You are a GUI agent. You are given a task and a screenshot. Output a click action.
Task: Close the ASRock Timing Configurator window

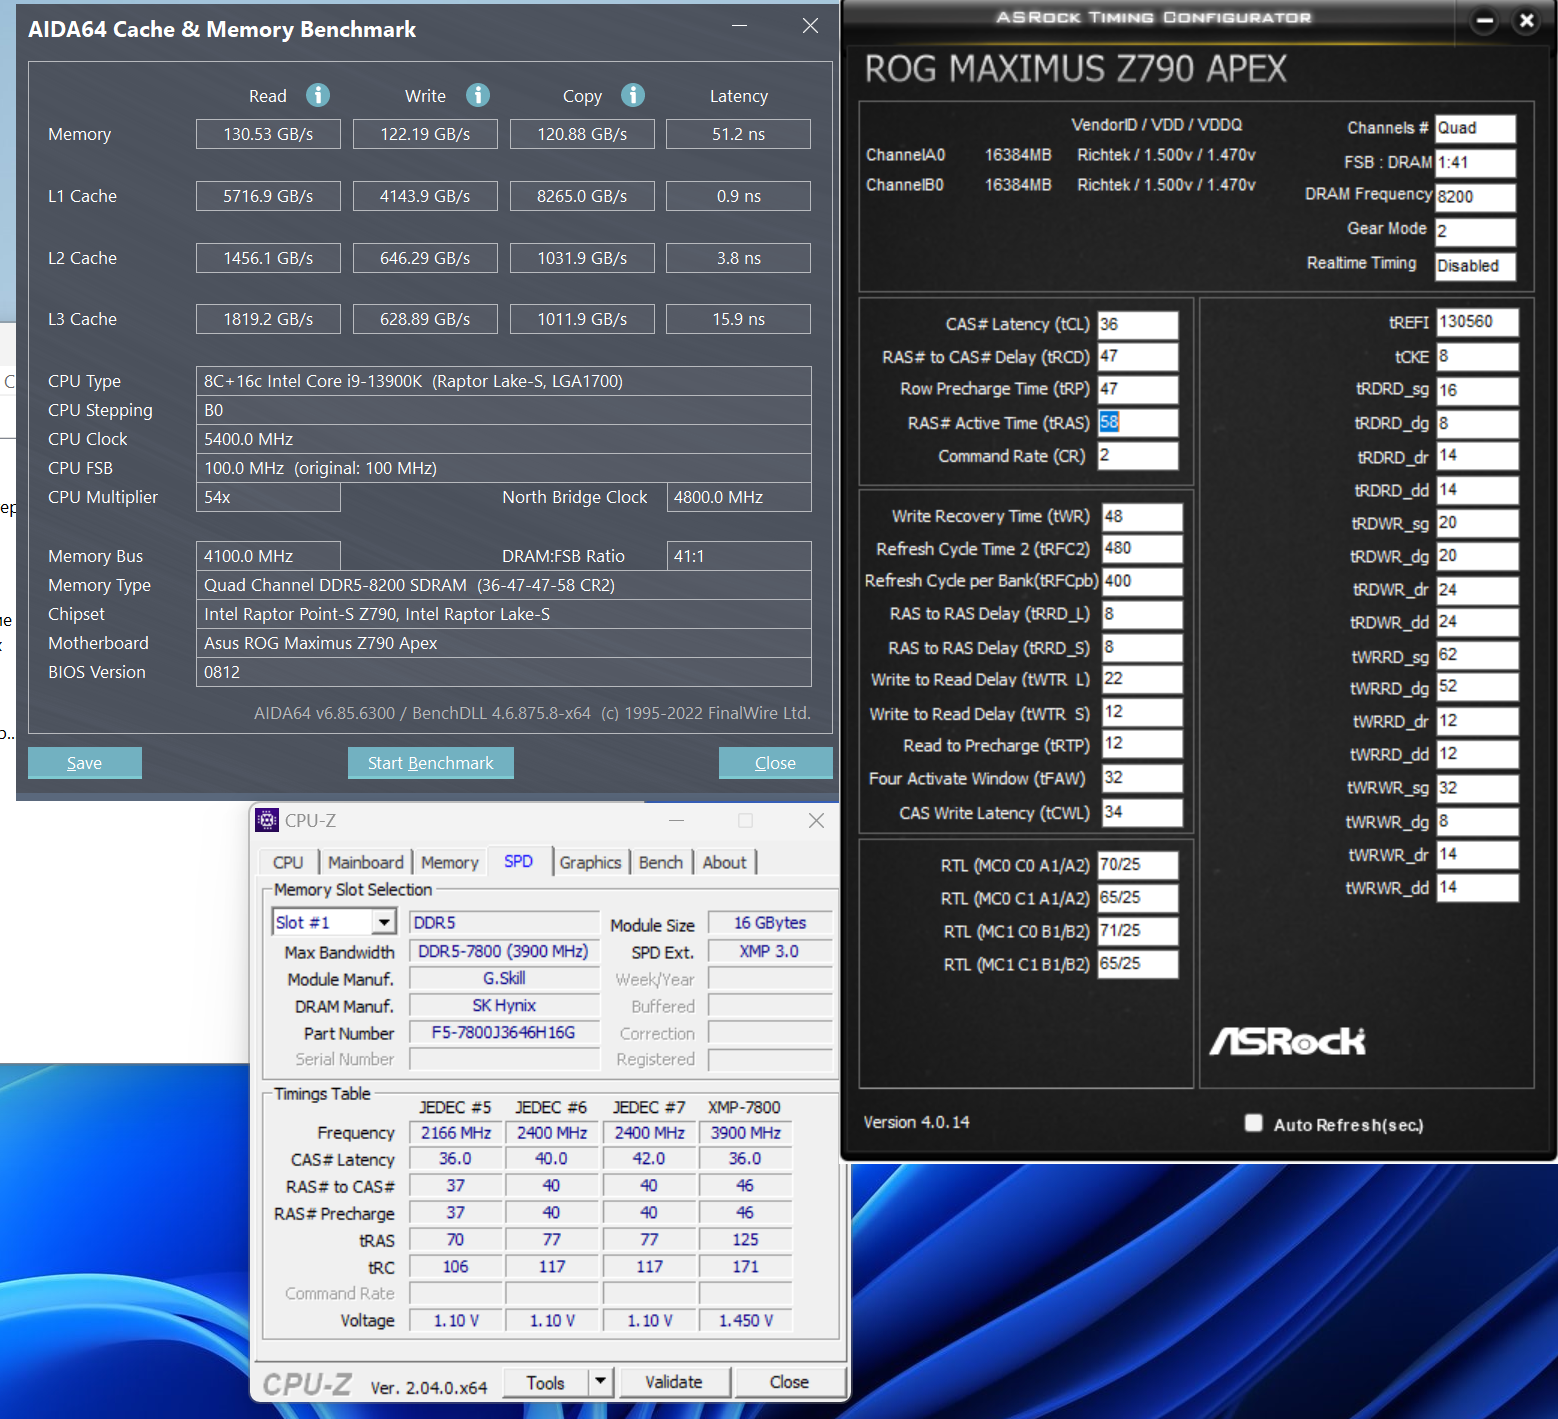coord(1526,20)
